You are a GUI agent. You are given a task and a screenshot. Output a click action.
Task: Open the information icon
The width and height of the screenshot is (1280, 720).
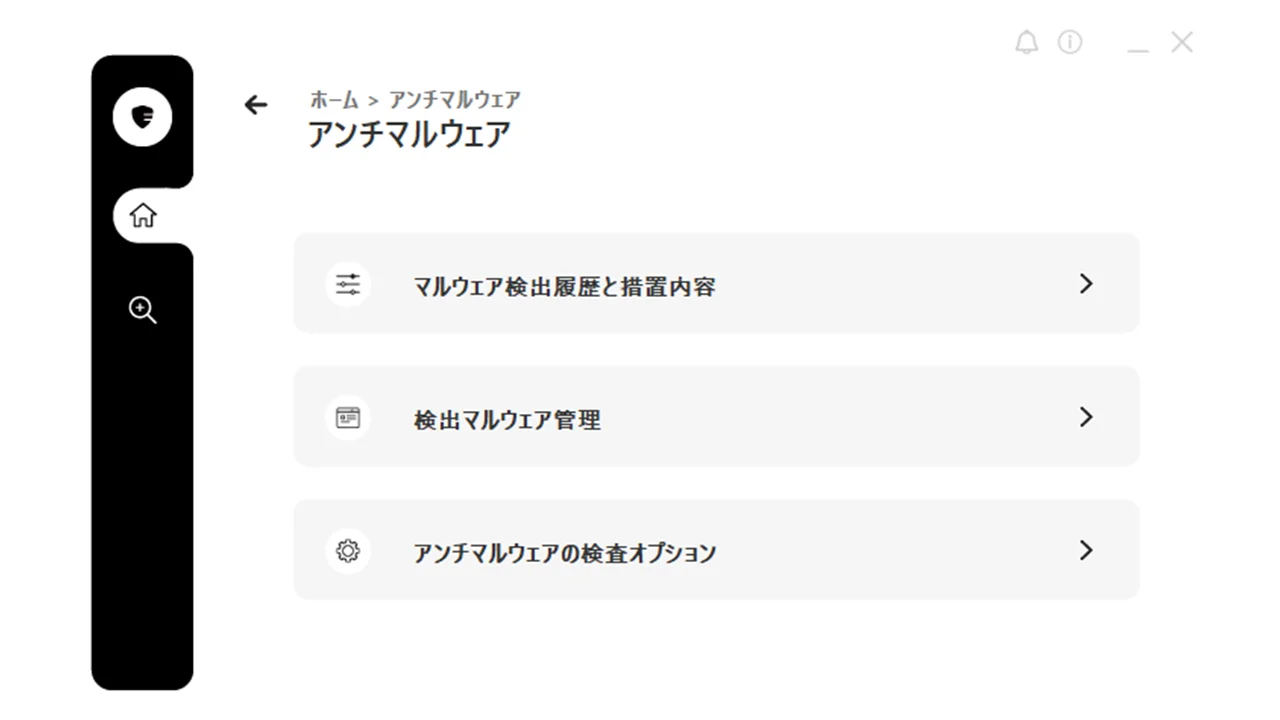click(x=1070, y=42)
